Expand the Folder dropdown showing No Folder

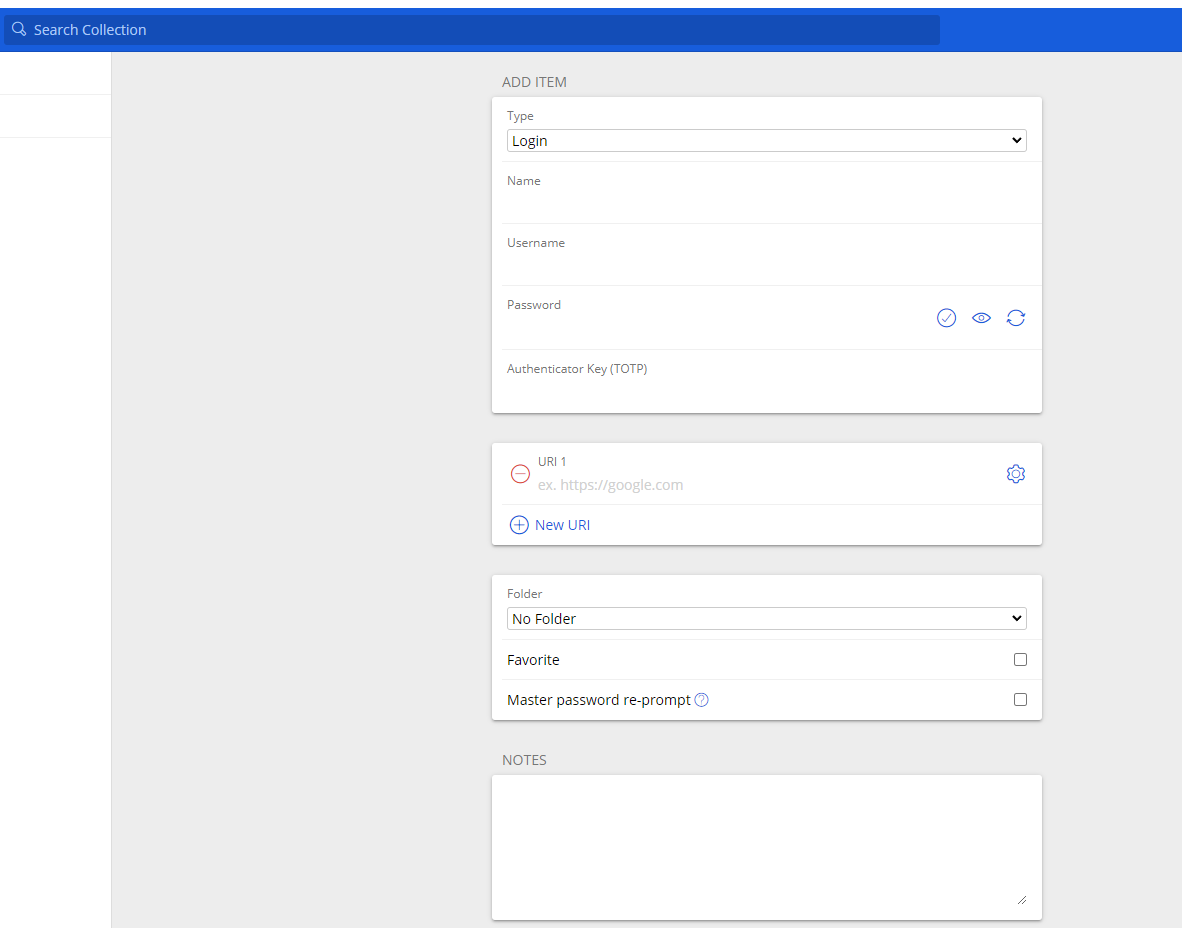click(x=766, y=619)
